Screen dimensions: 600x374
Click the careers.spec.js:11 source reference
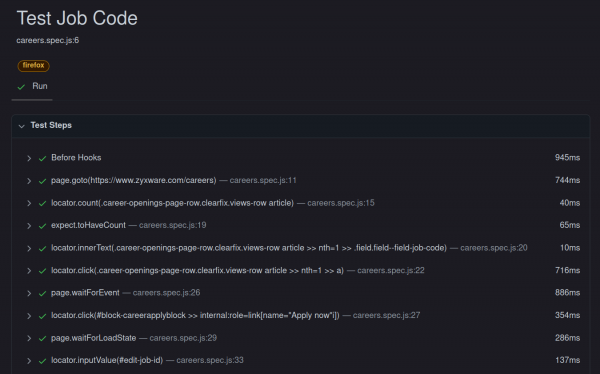tap(263, 180)
